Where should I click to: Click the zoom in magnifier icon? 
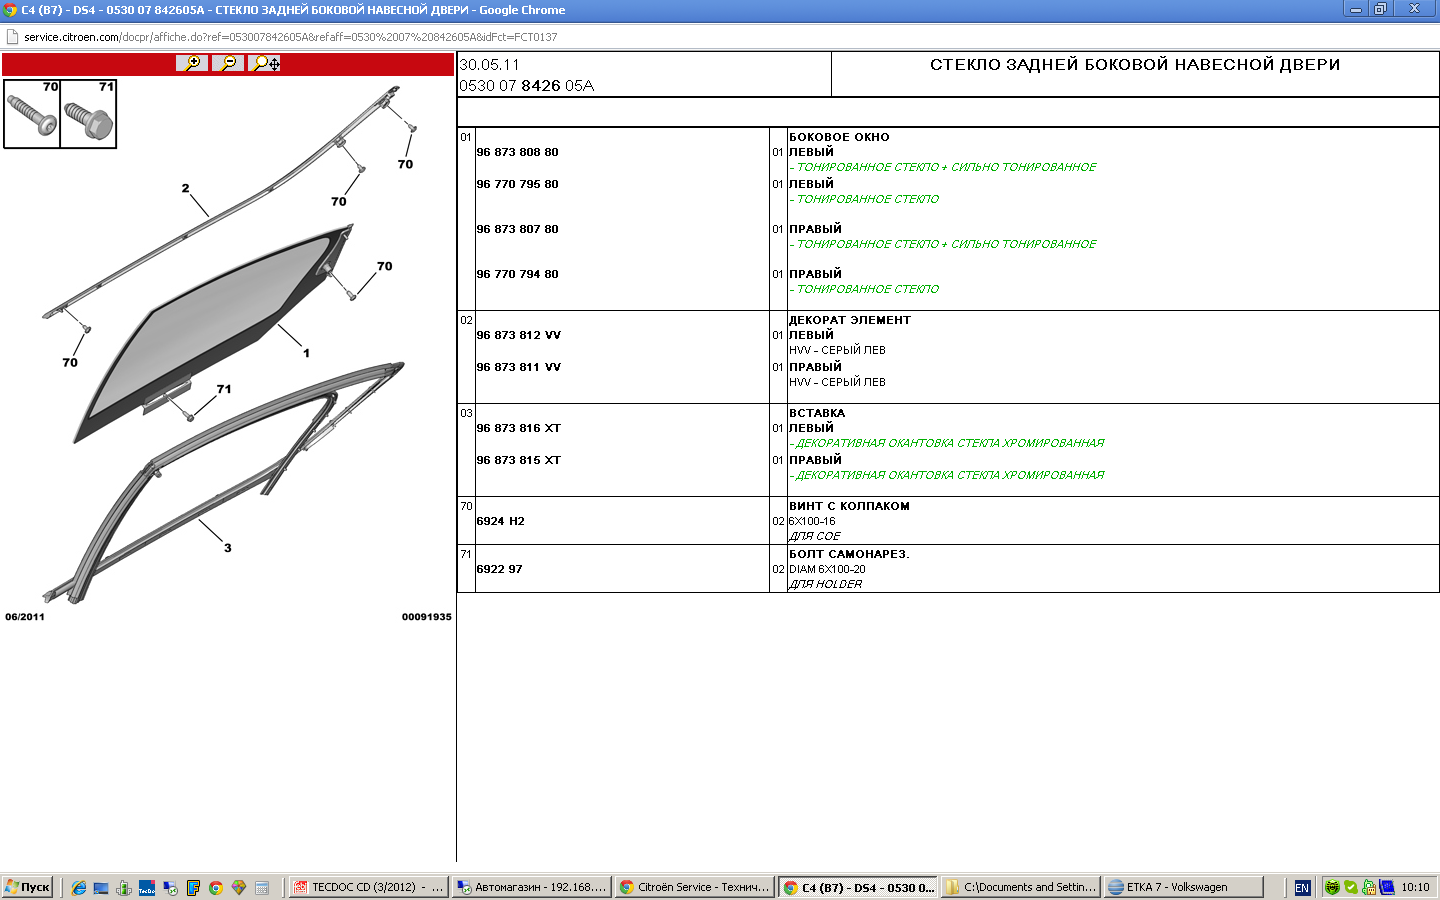(x=192, y=63)
